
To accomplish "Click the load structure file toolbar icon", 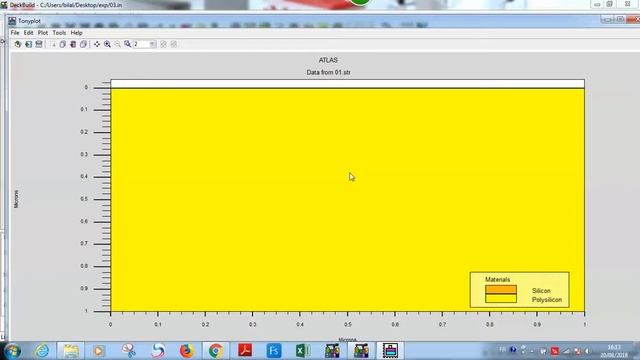I will pyautogui.click(x=18, y=44).
